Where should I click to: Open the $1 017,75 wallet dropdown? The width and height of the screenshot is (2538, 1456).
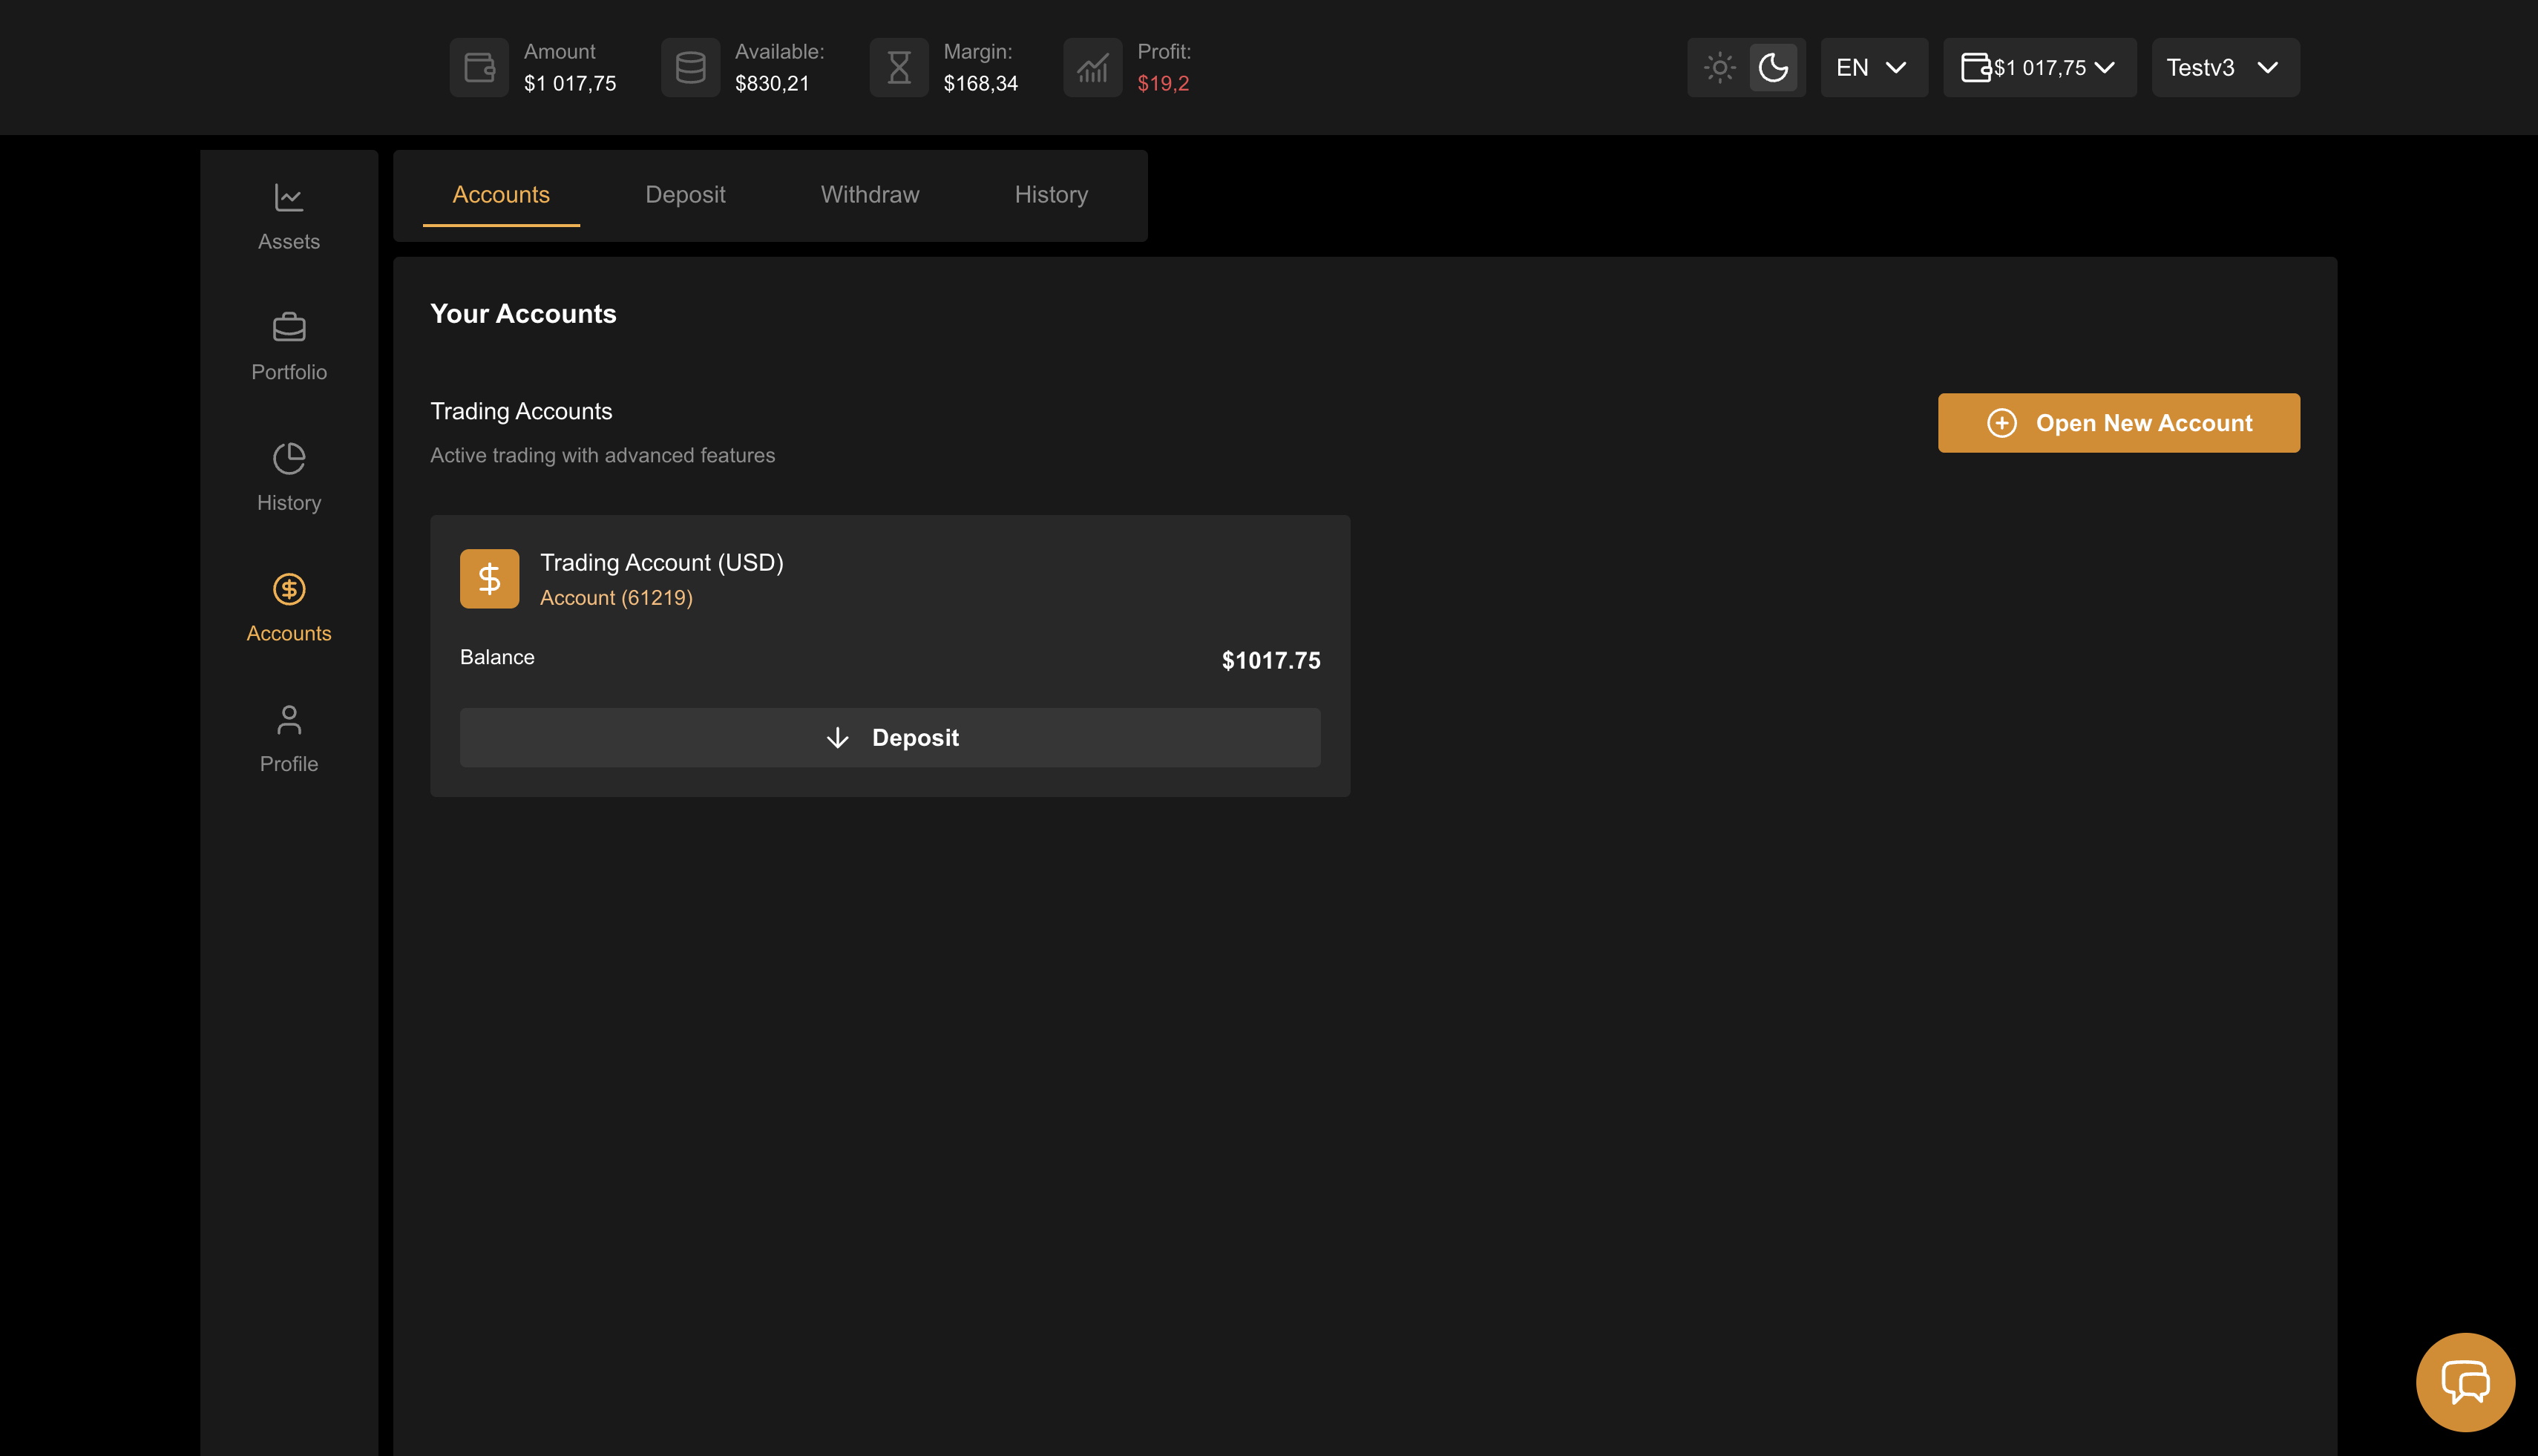tap(2039, 67)
